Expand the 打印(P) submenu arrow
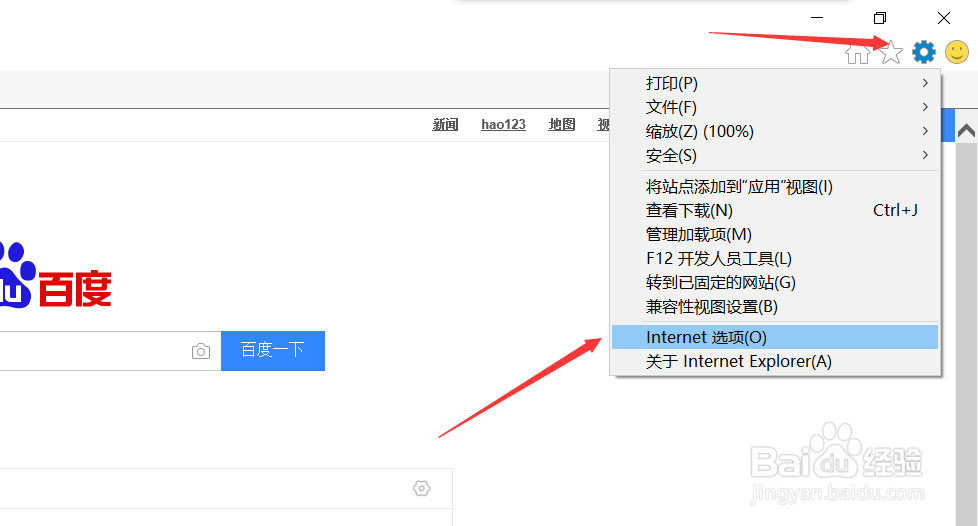978x526 pixels. pyautogui.click(x=925, y=83)
